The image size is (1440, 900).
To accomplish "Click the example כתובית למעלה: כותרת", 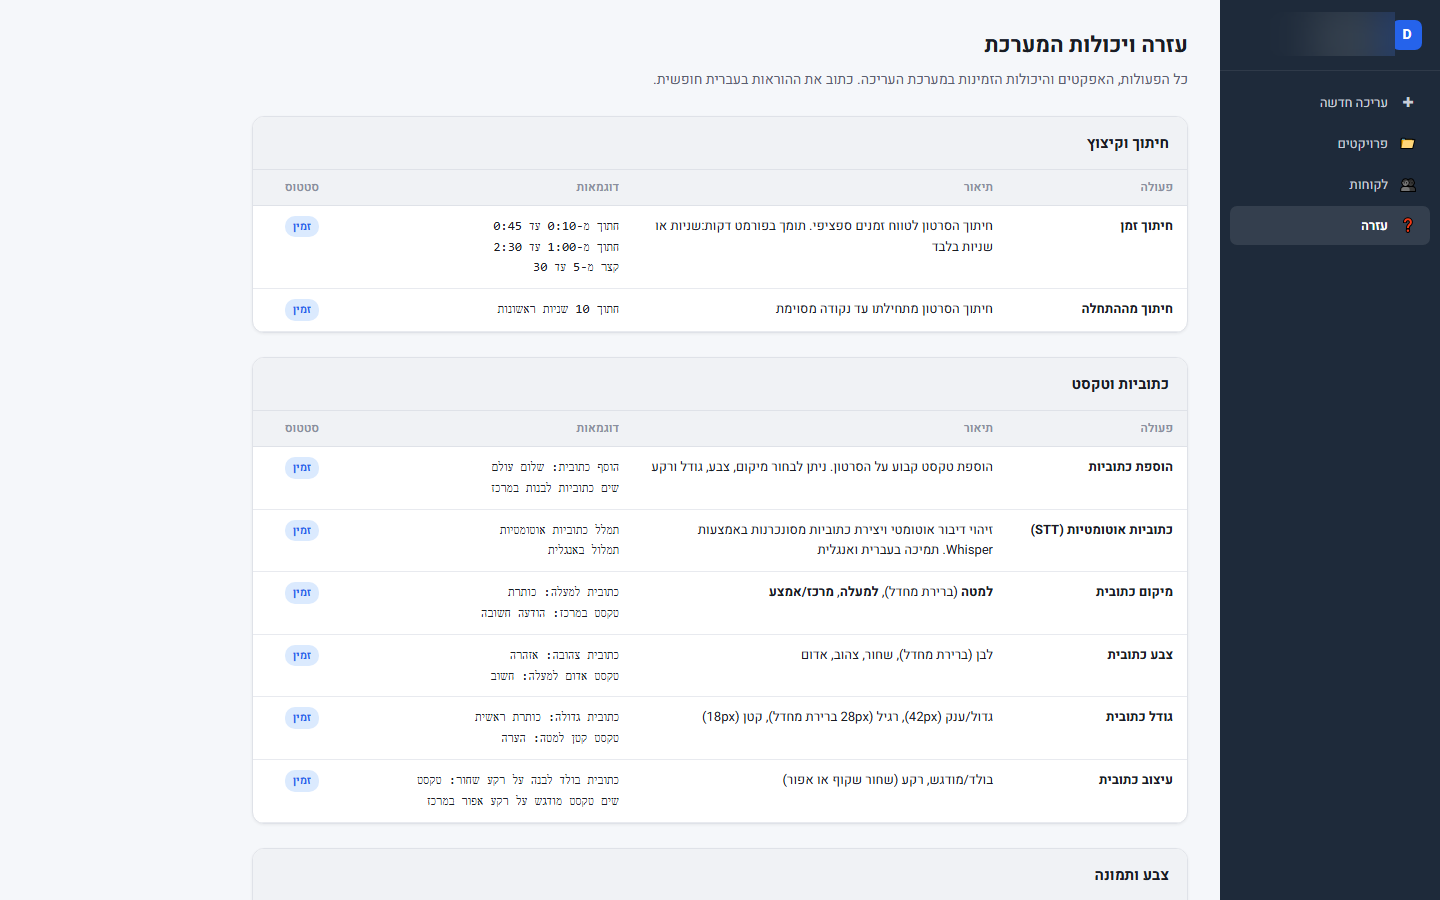I will click(x=563, y=592).
